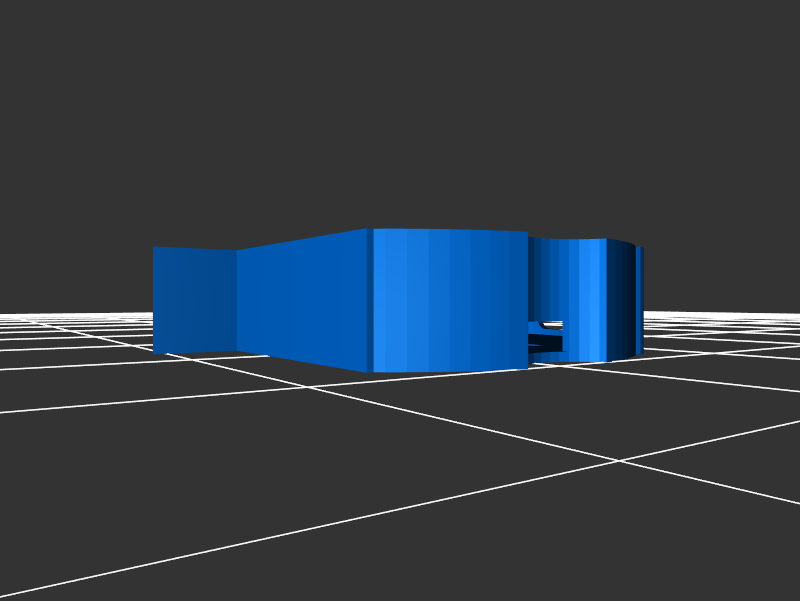Select the bottom corner where angled face meets curve

pos(370,372)
